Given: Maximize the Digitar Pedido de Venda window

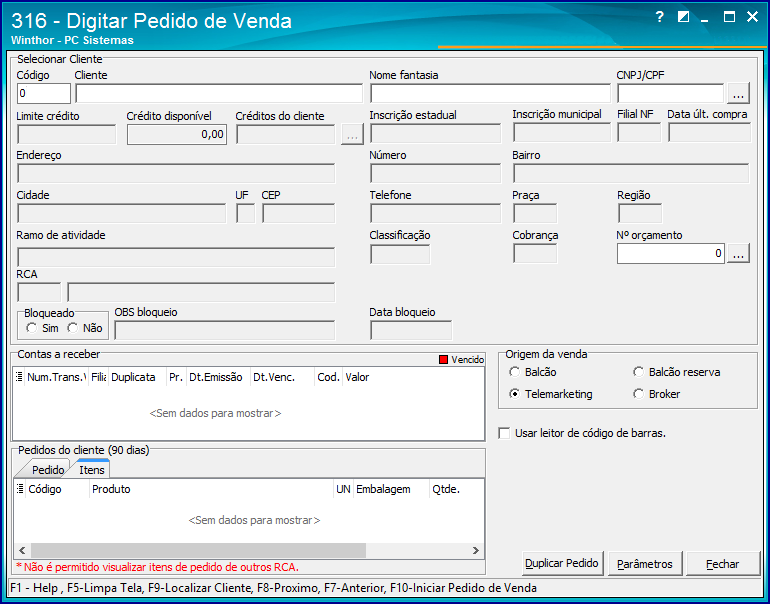Looking at the screenshot, I should [729, 17].
